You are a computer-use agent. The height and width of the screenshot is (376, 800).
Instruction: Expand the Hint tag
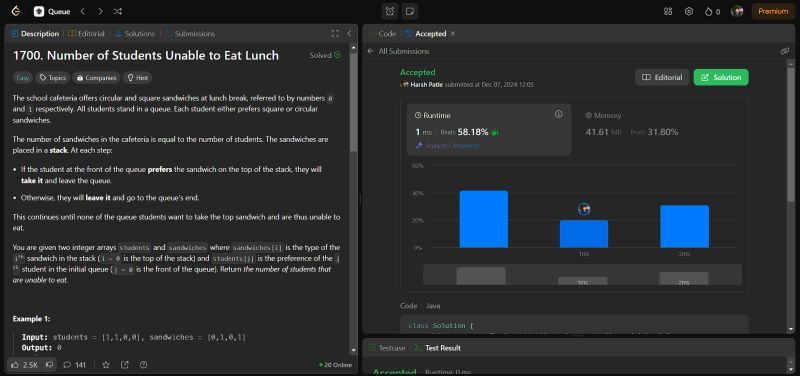(137, 78)
